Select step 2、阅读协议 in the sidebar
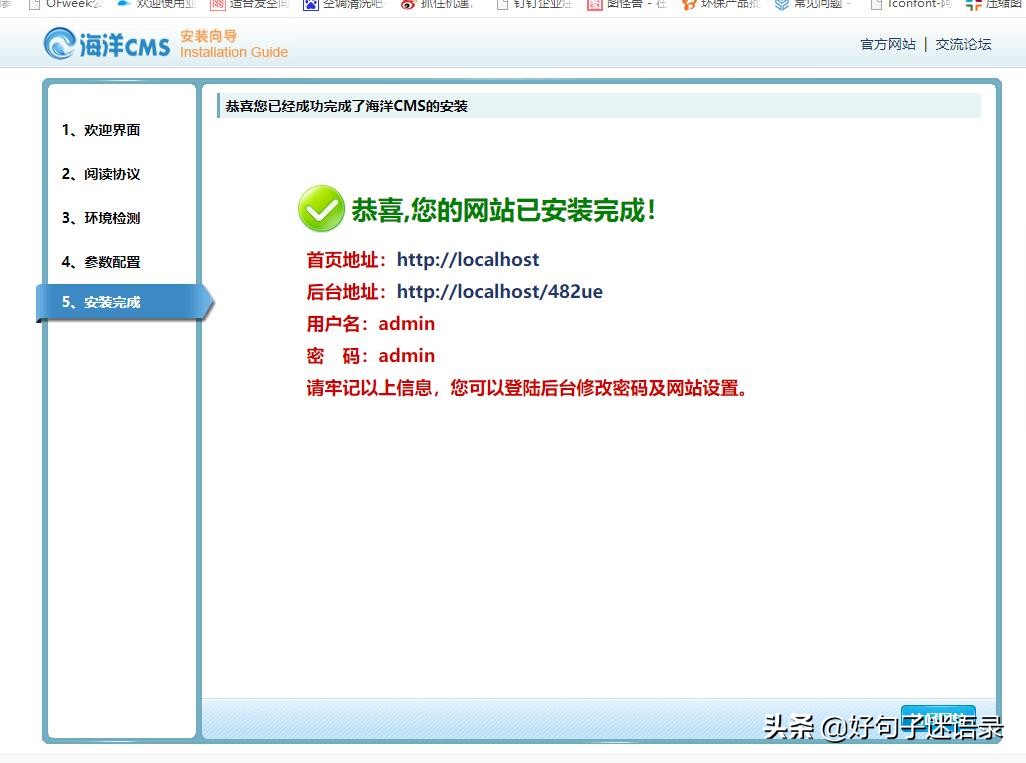 [x=101, y=173]
